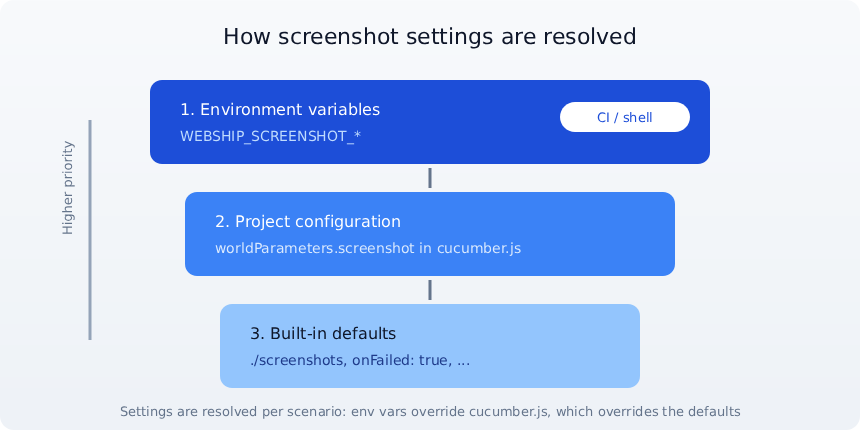Select the Environment variables box
The width and height of the screenshot is (860, 430).
430,122
